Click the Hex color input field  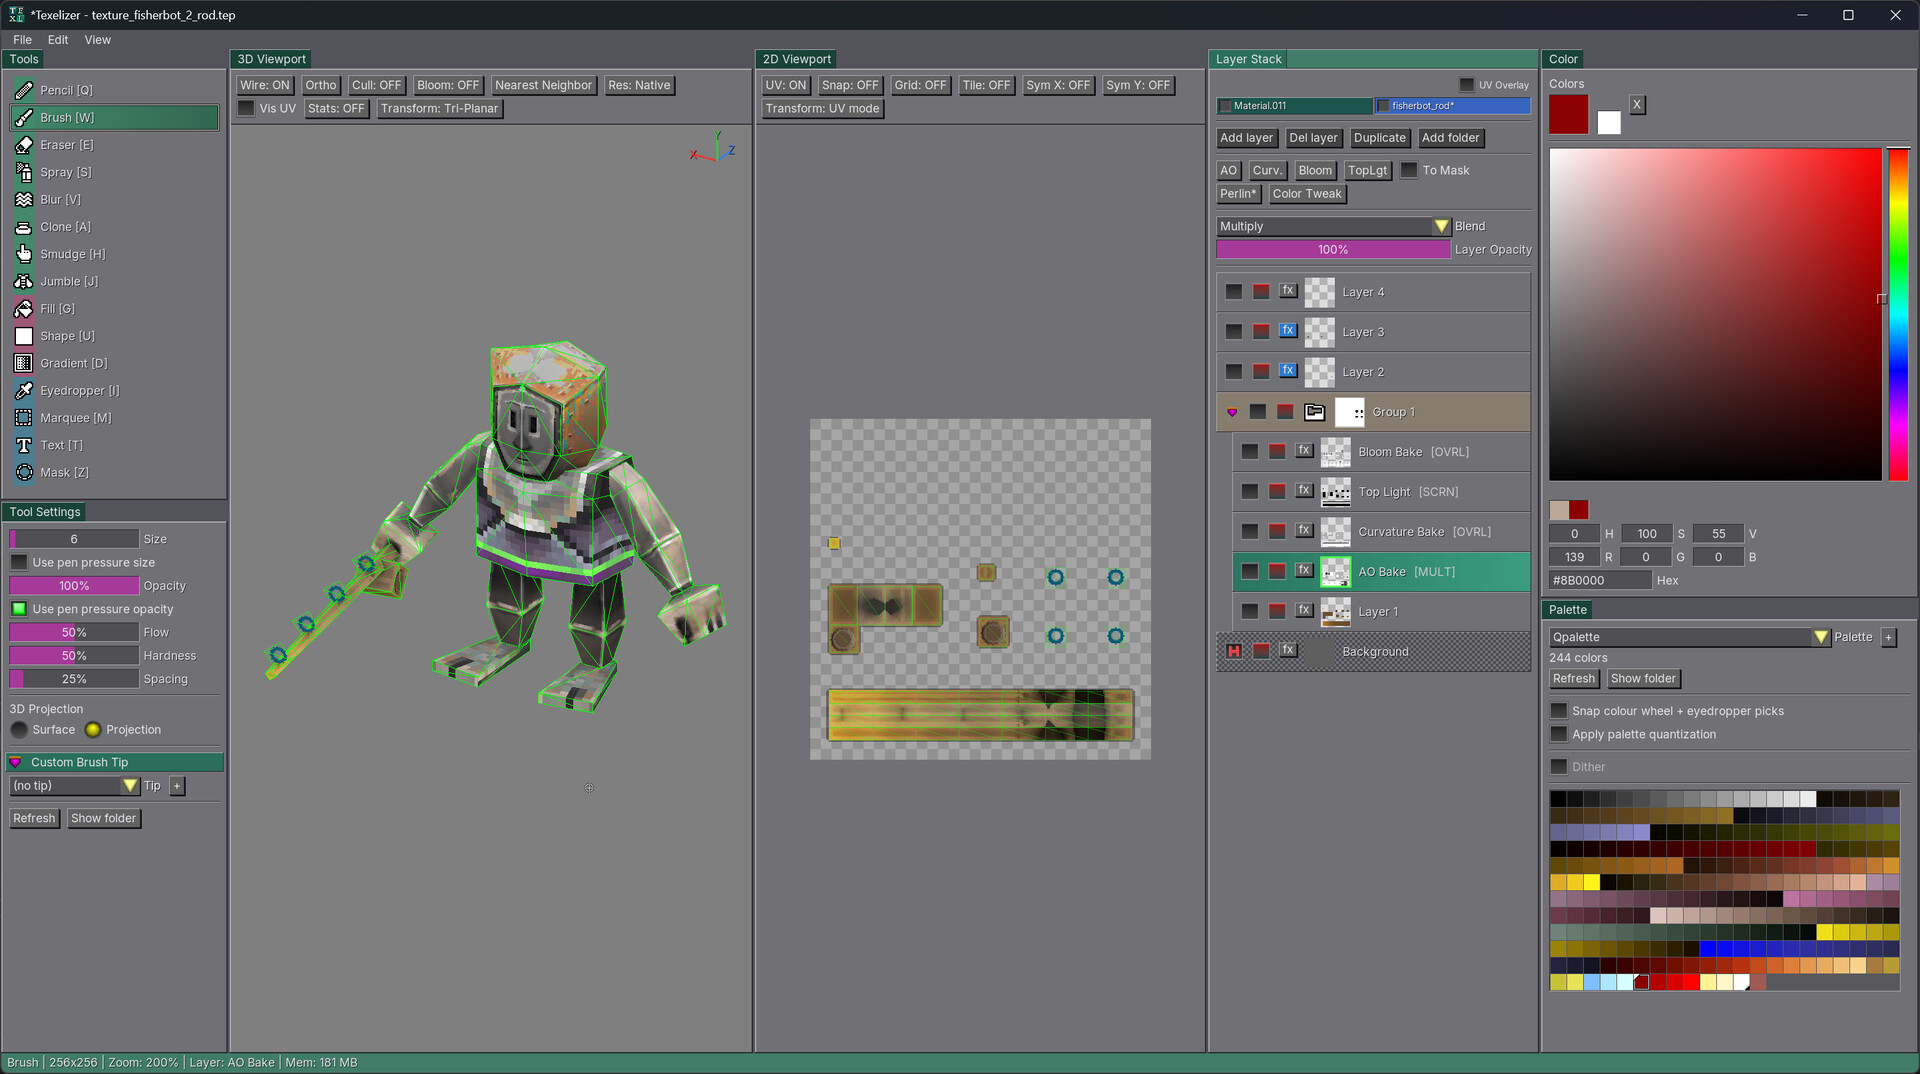tap(1600, 580)
